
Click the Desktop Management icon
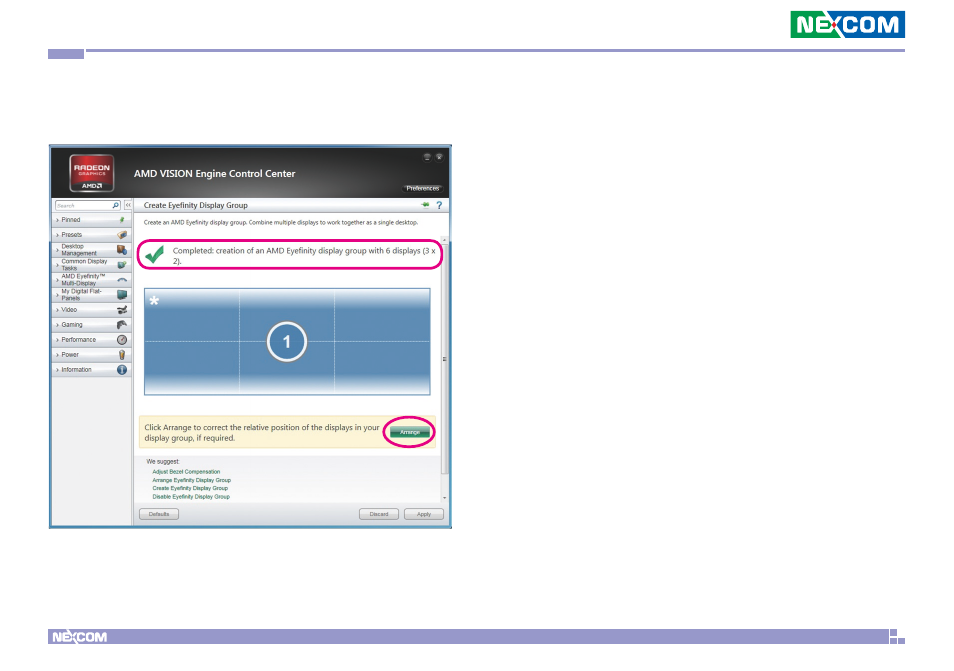(x=122, y=249)
